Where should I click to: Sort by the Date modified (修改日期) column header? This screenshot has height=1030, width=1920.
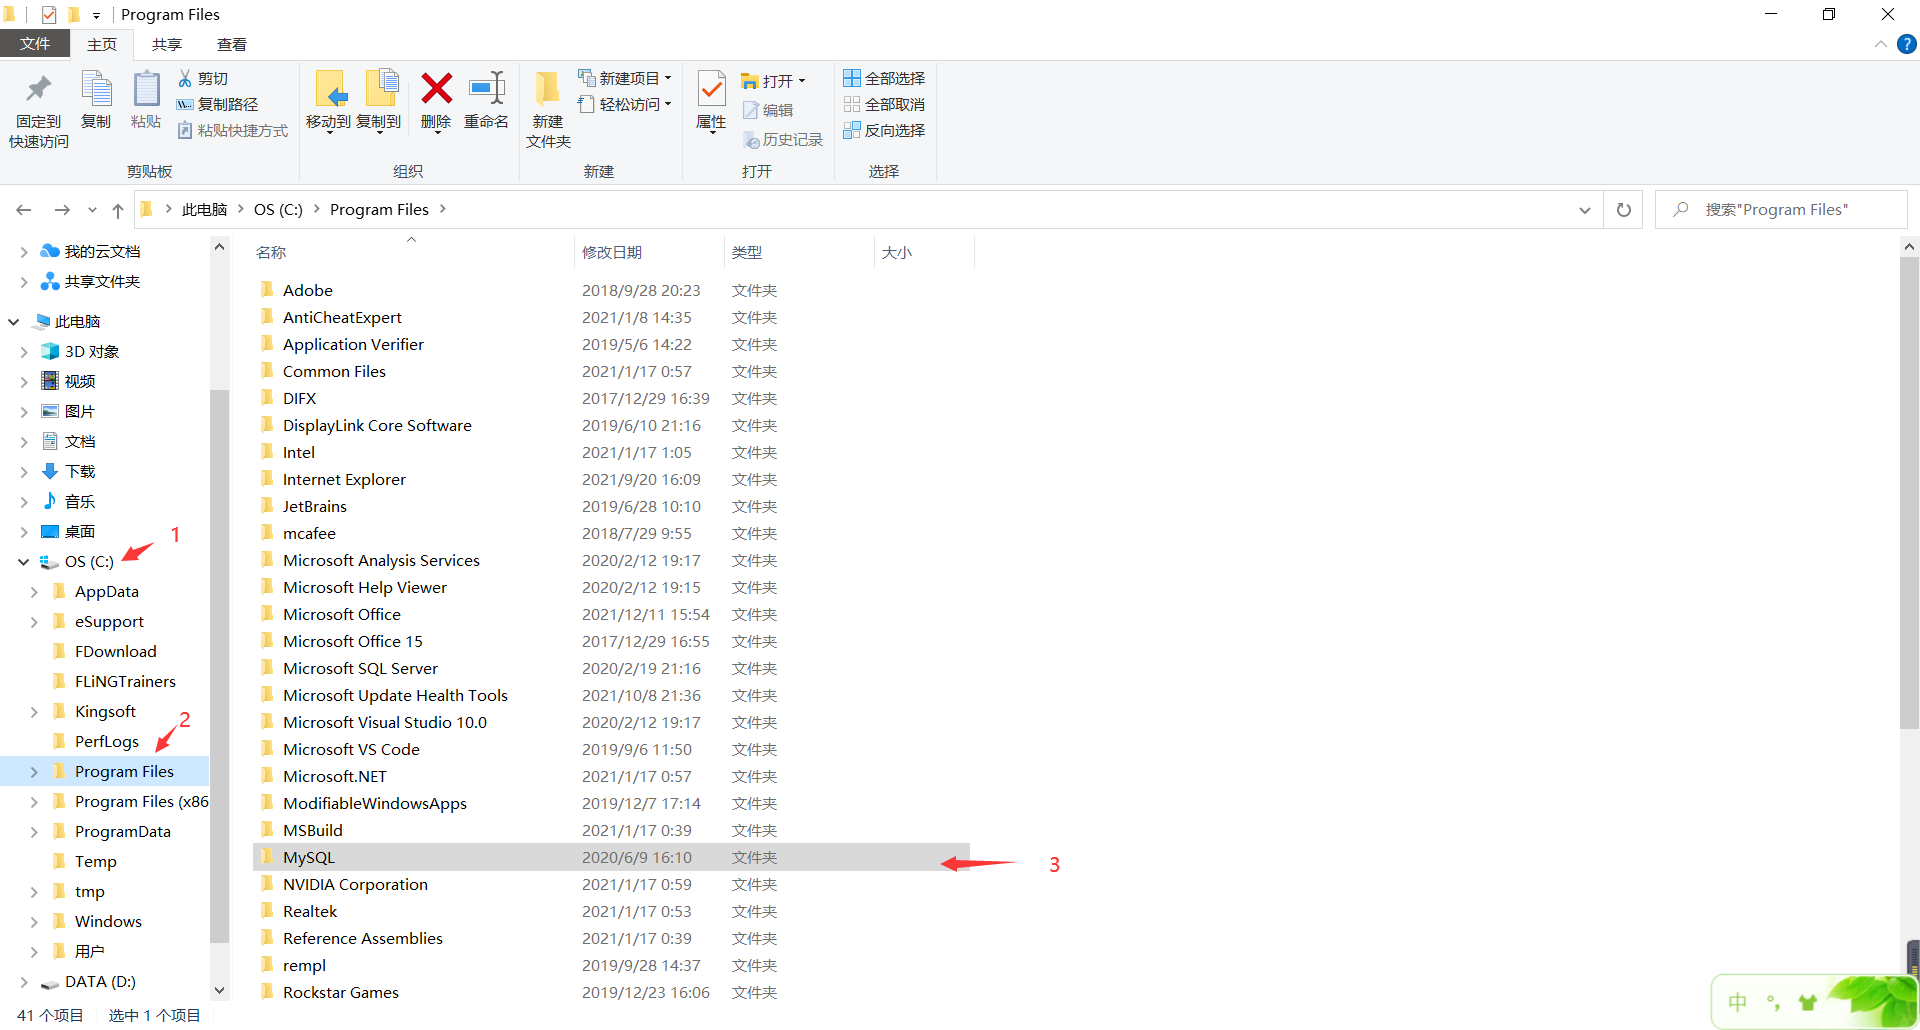point(649,252)
